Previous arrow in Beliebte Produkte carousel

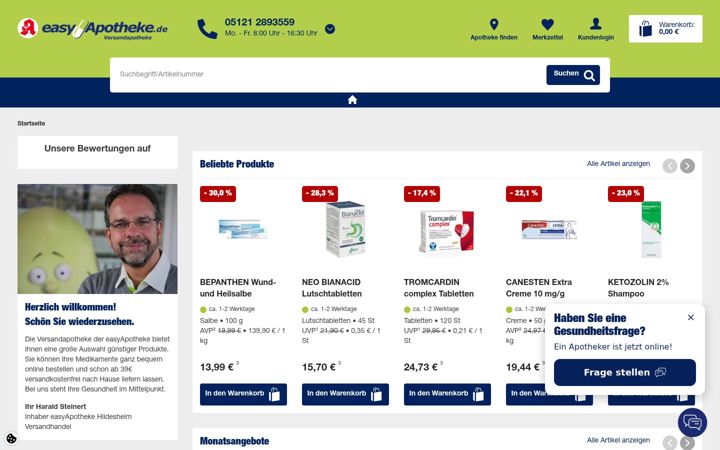[669, 166]
